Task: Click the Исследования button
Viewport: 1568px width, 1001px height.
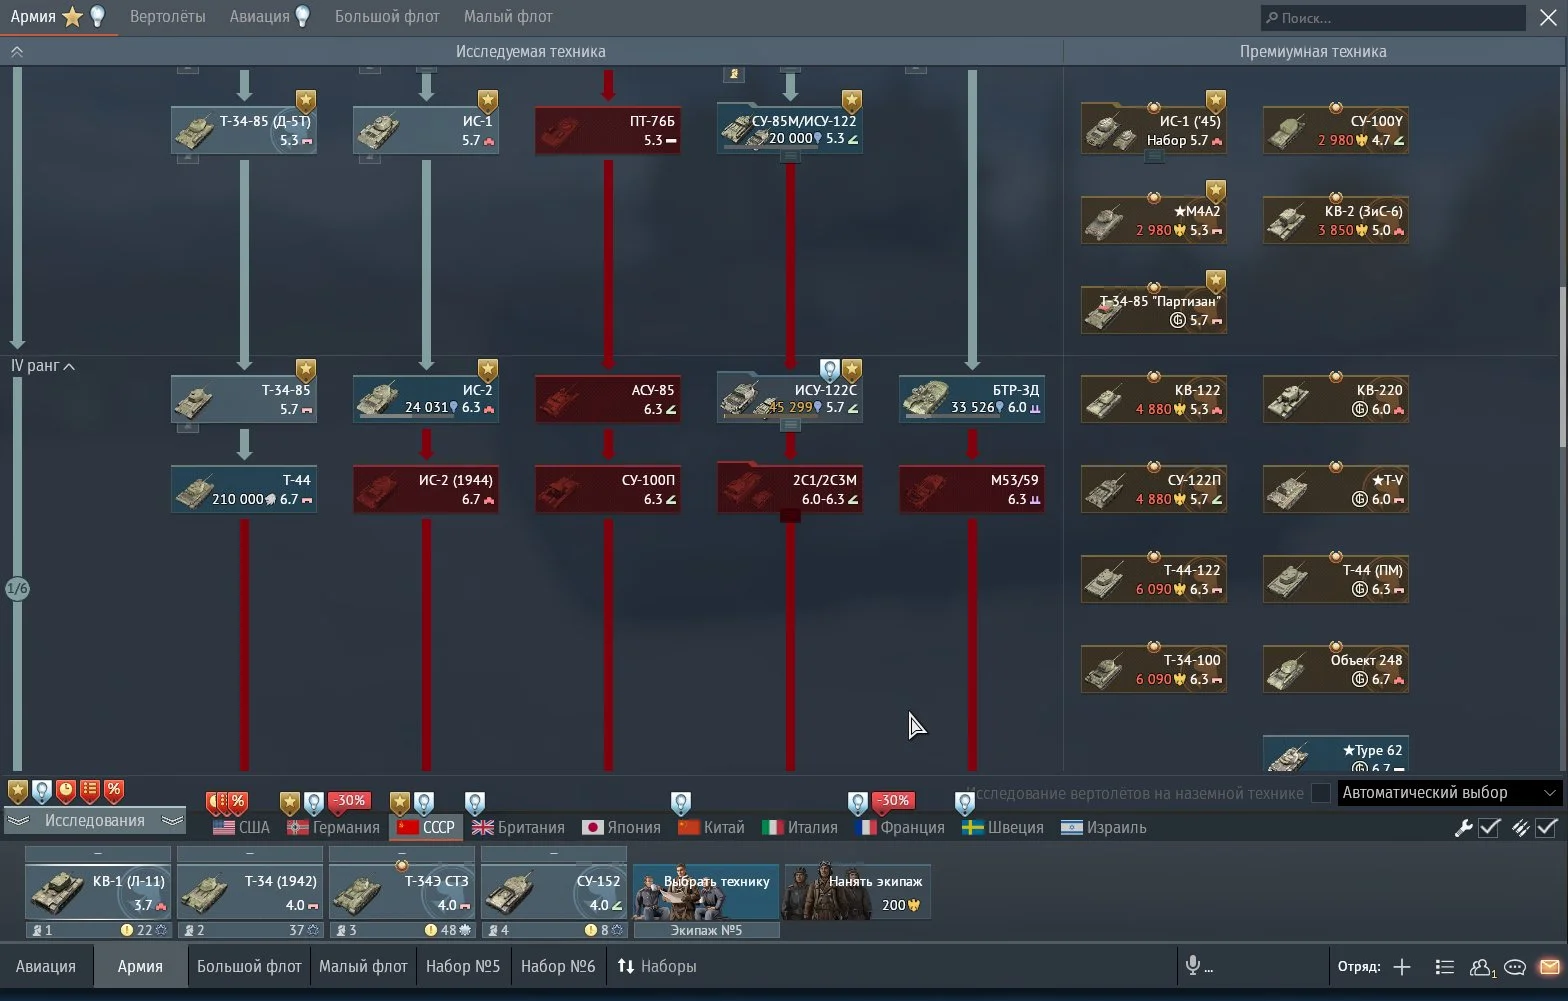Action: point(95,821)
